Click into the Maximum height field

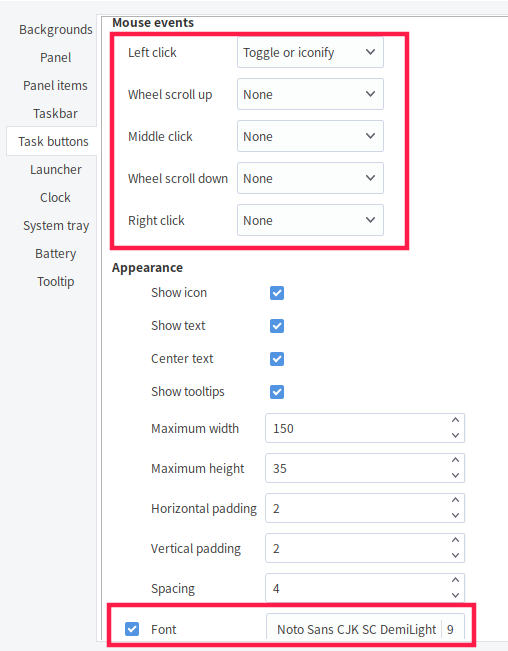(357, 468)
